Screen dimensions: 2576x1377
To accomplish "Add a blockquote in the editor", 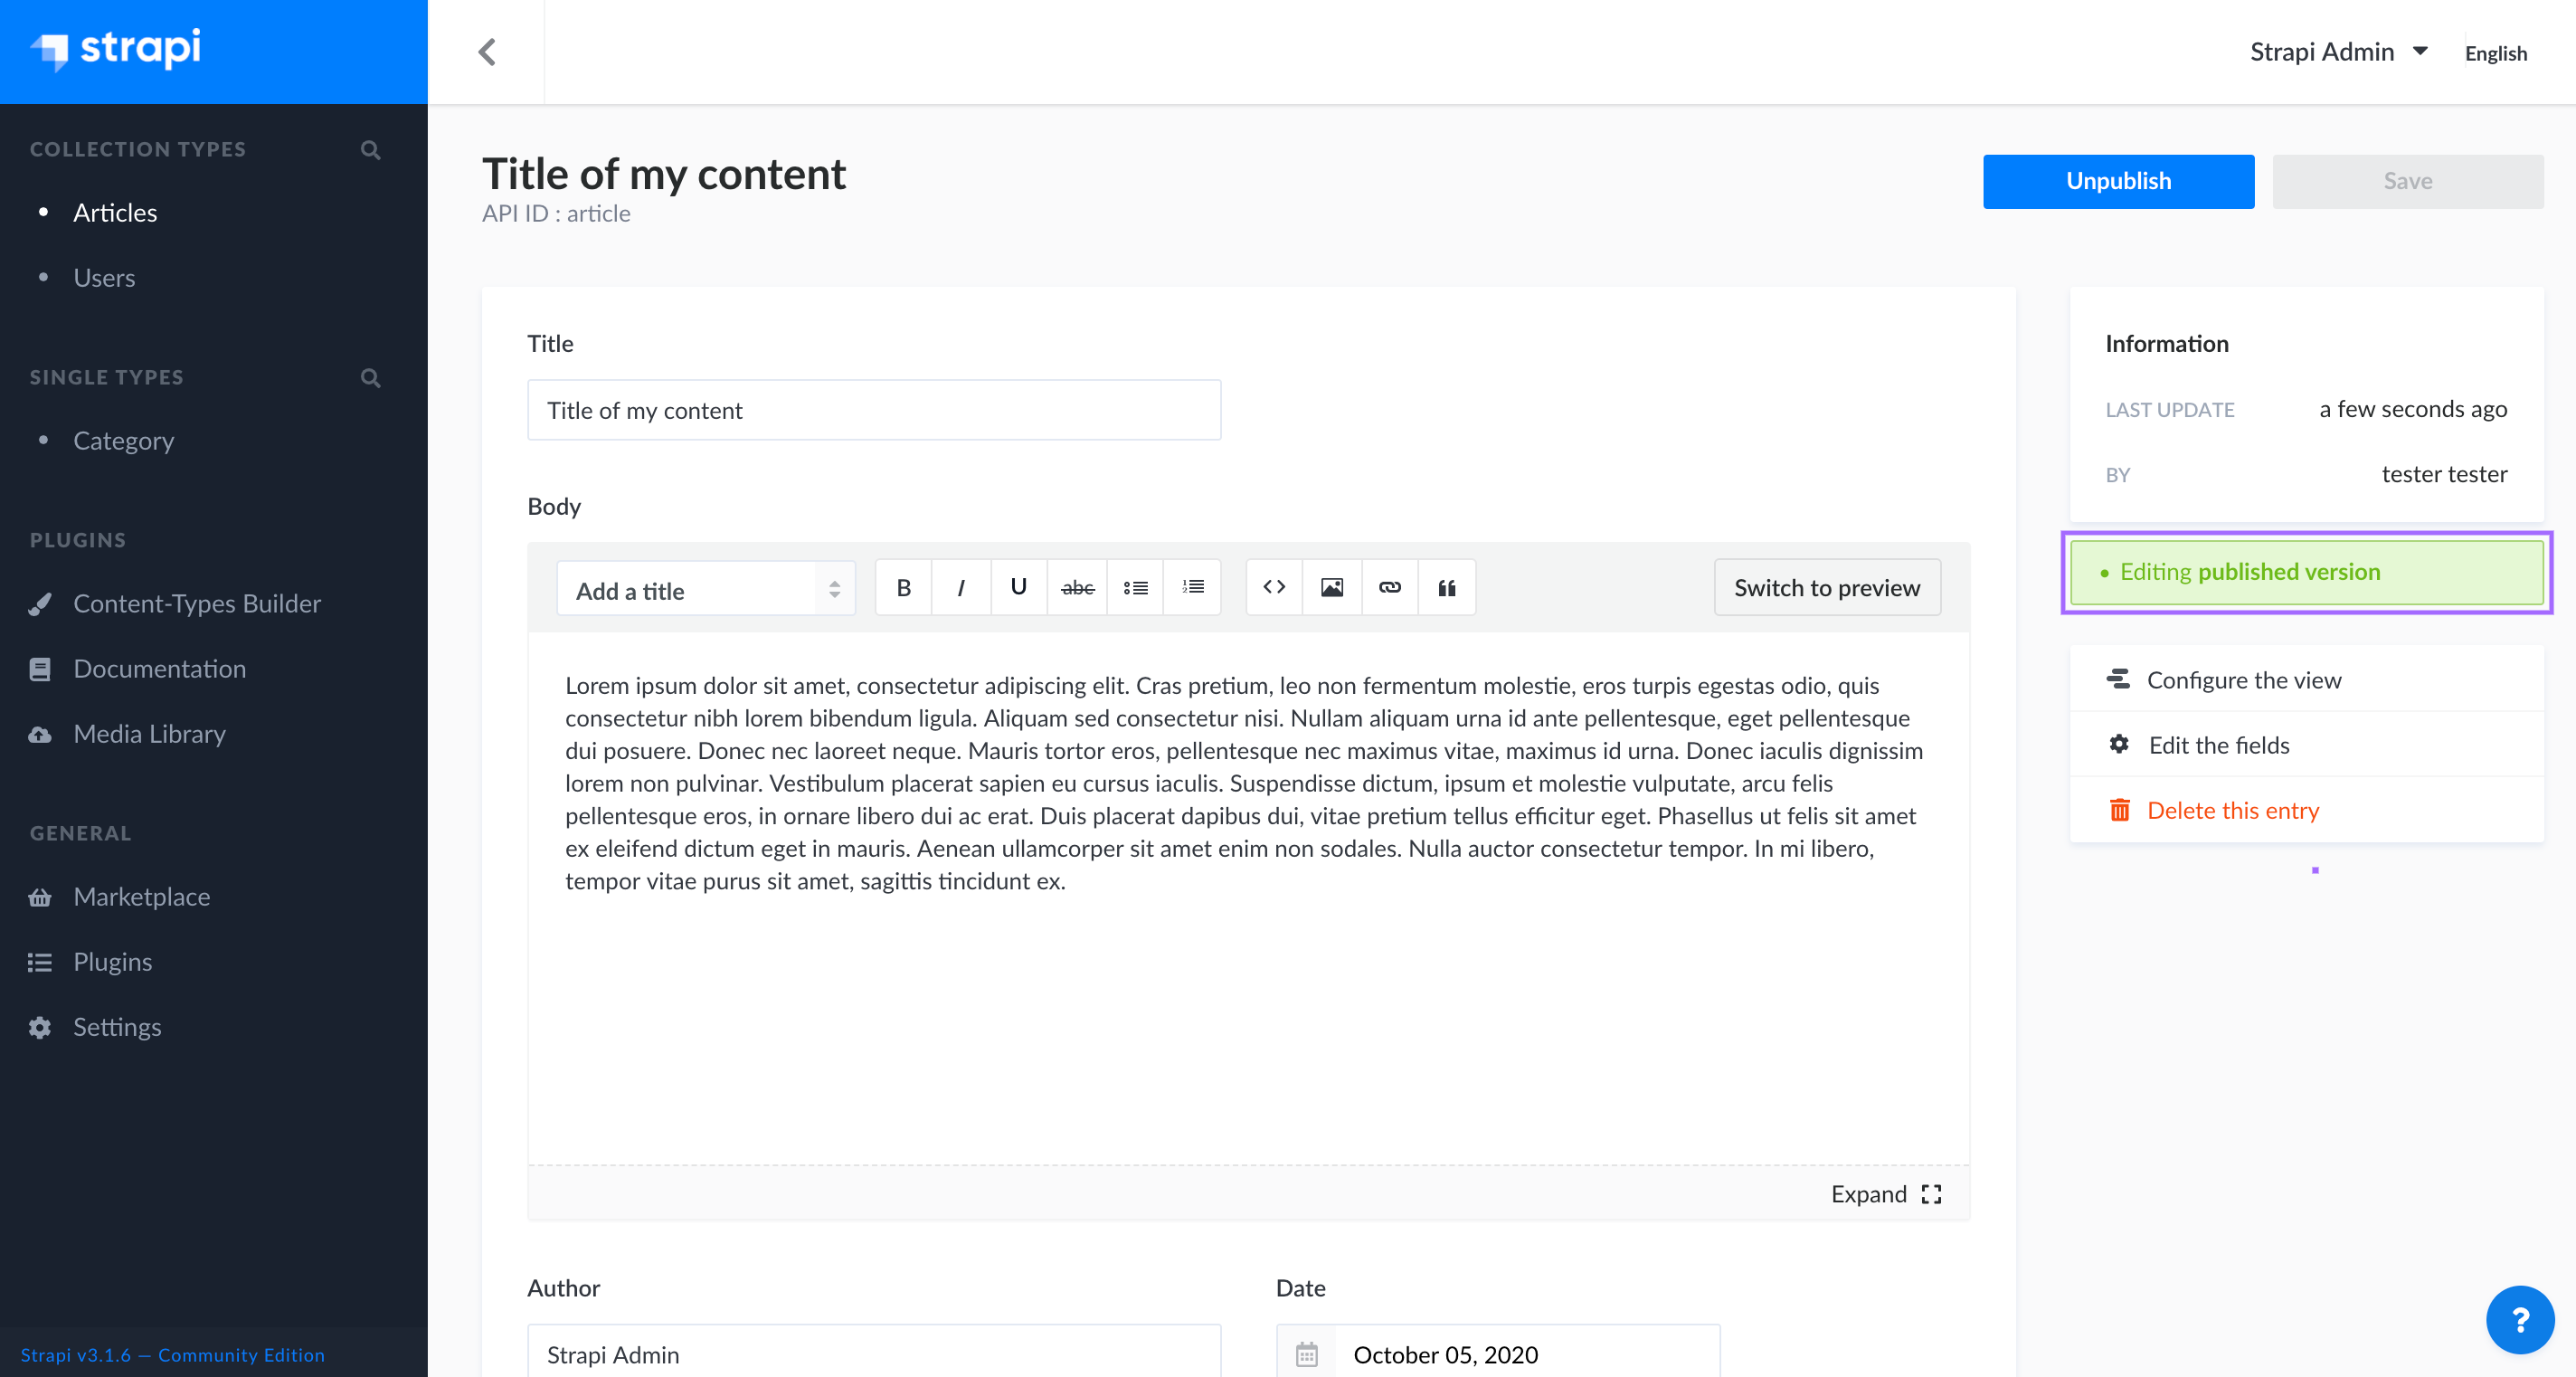I will pyautogui.click(x=1446, y=588).
